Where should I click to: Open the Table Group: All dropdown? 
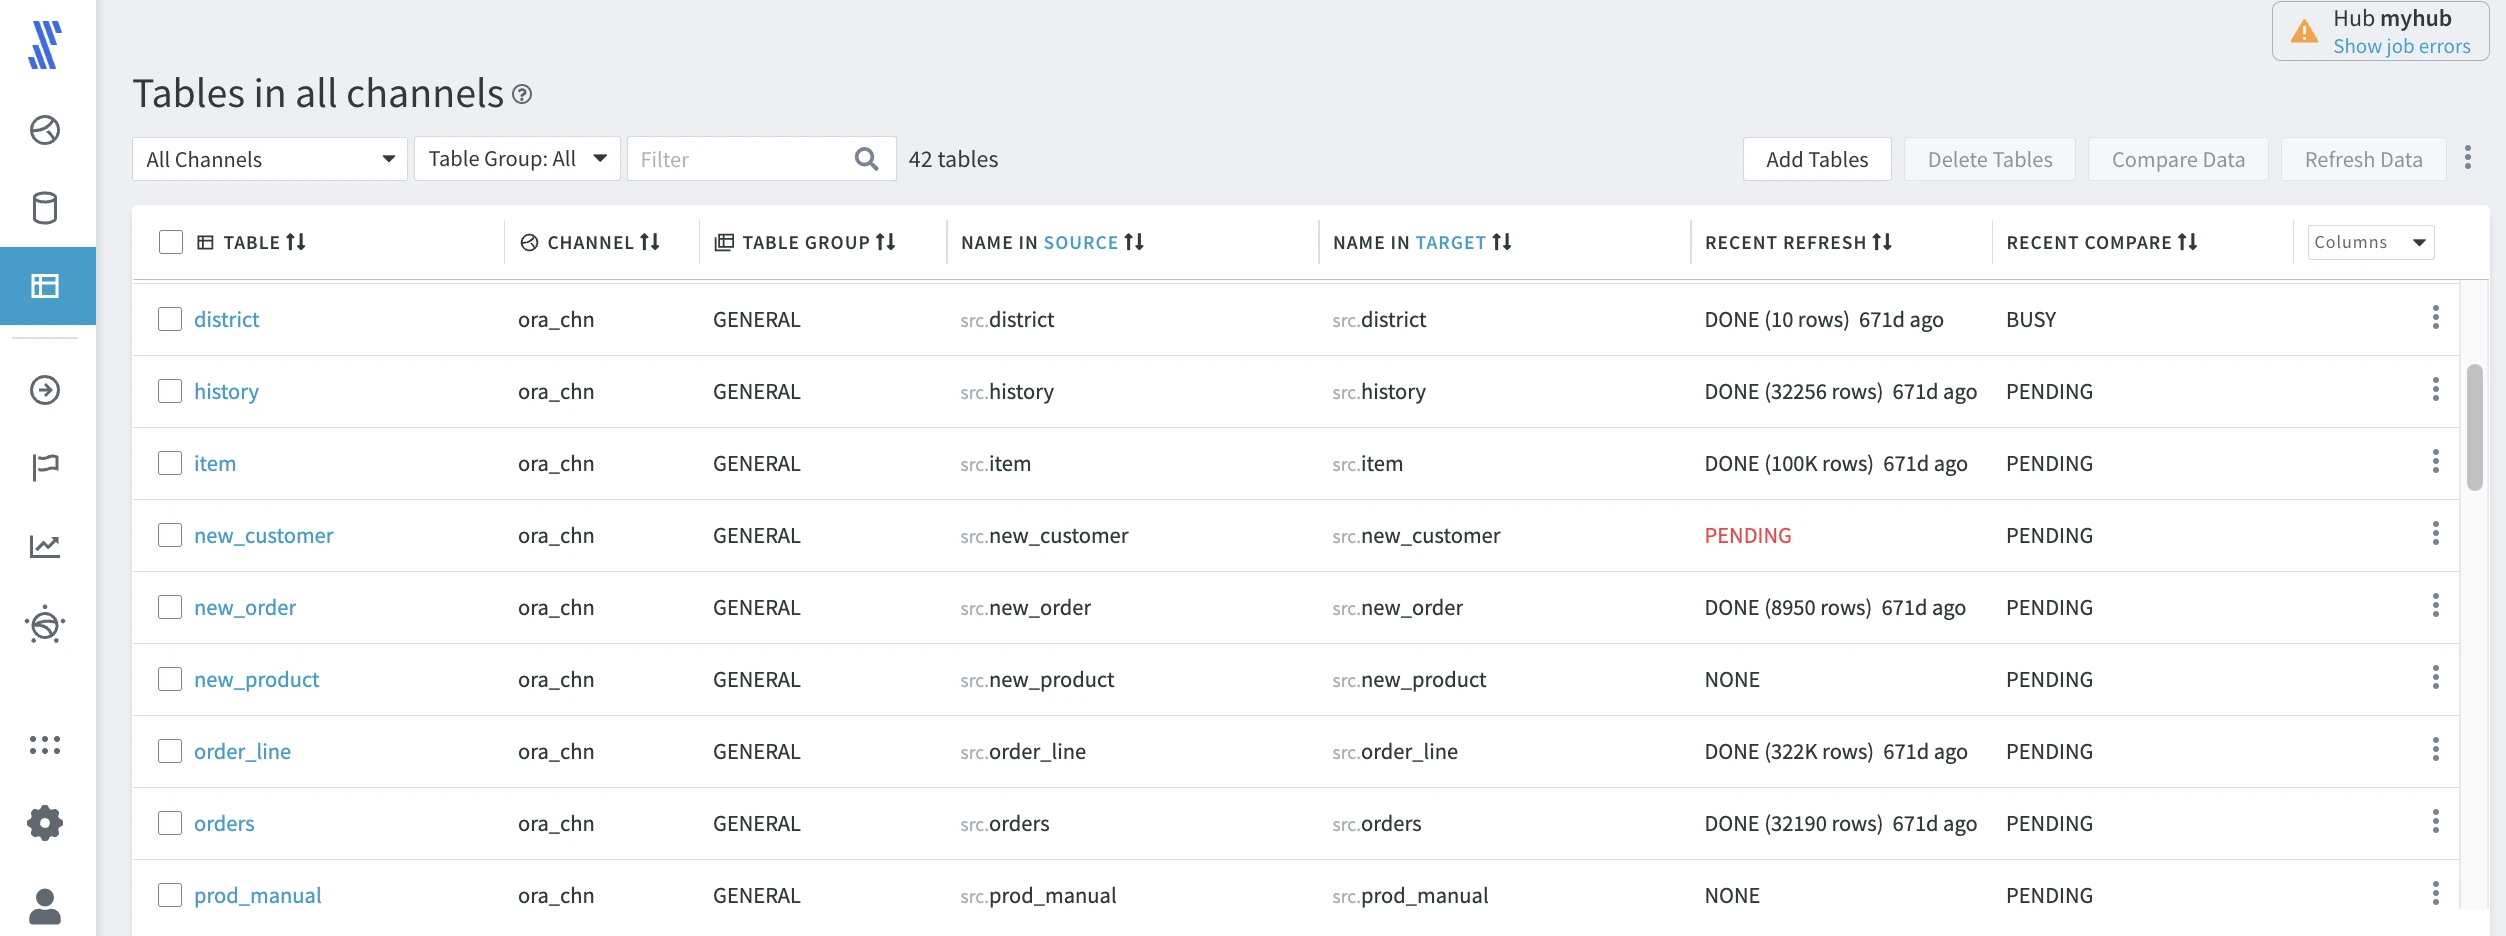click(x=517, y=159)
